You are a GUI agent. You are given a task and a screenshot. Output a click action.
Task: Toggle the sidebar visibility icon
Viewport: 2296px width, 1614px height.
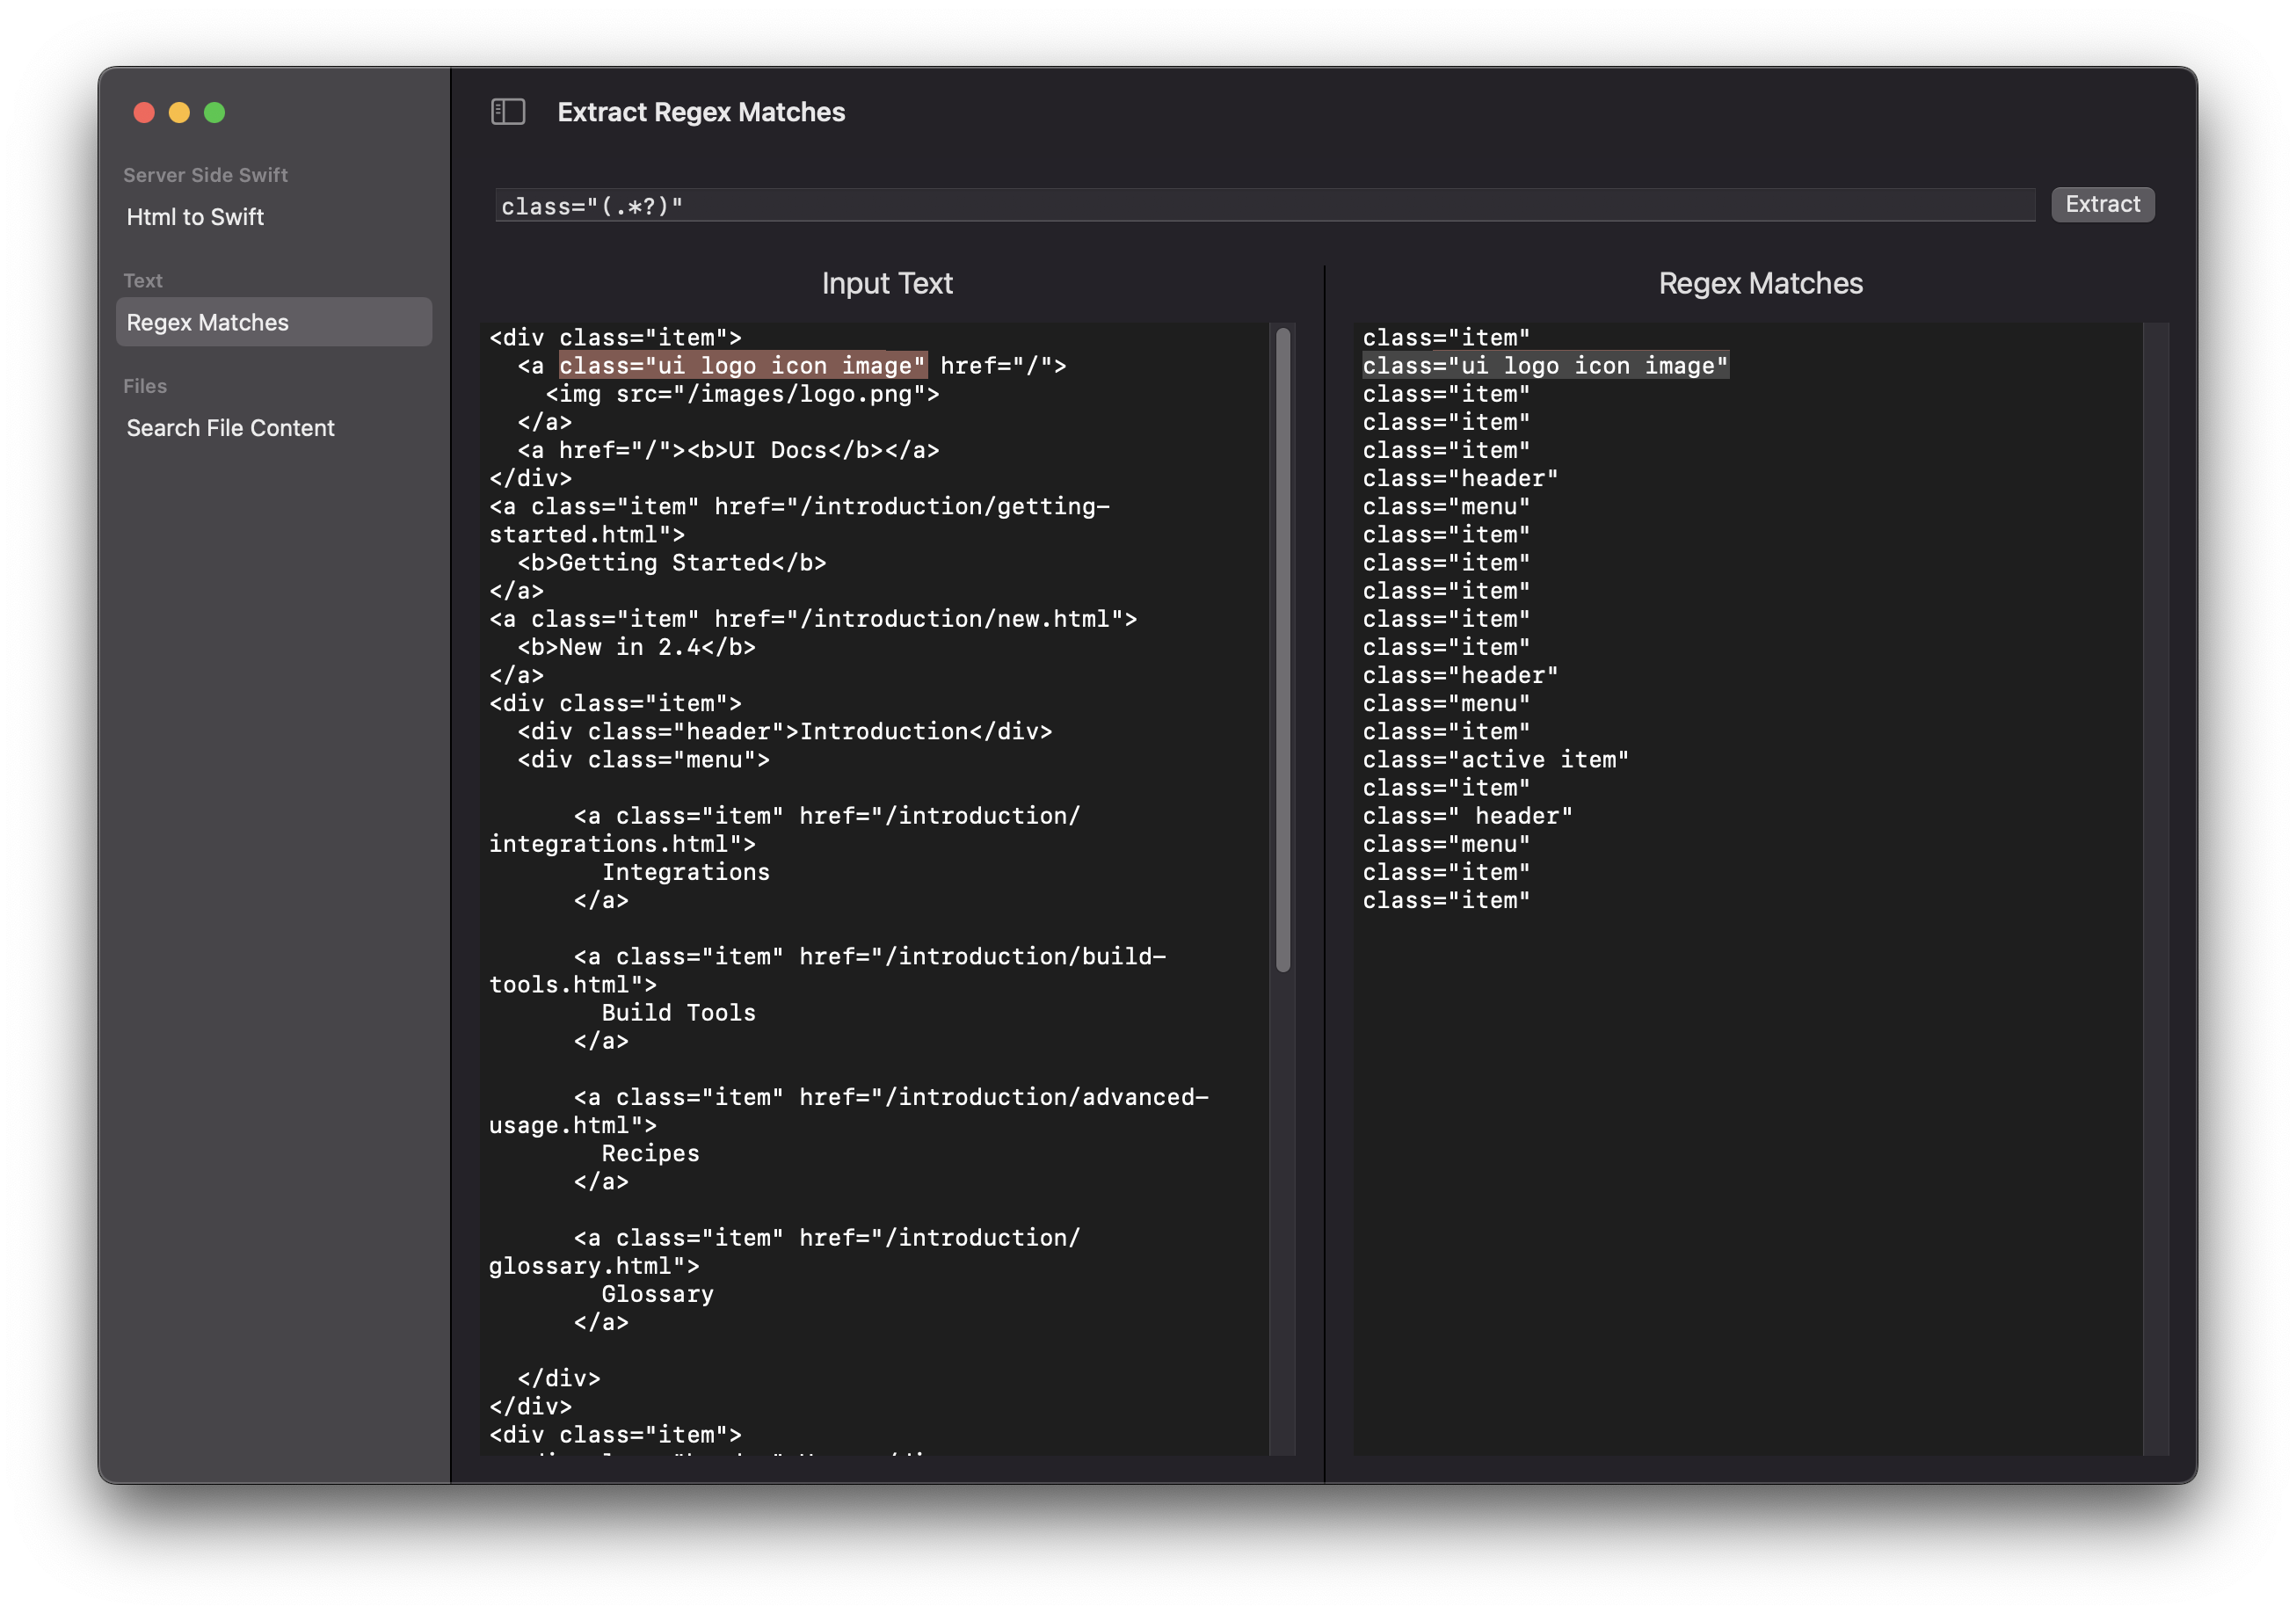(509, 112)
